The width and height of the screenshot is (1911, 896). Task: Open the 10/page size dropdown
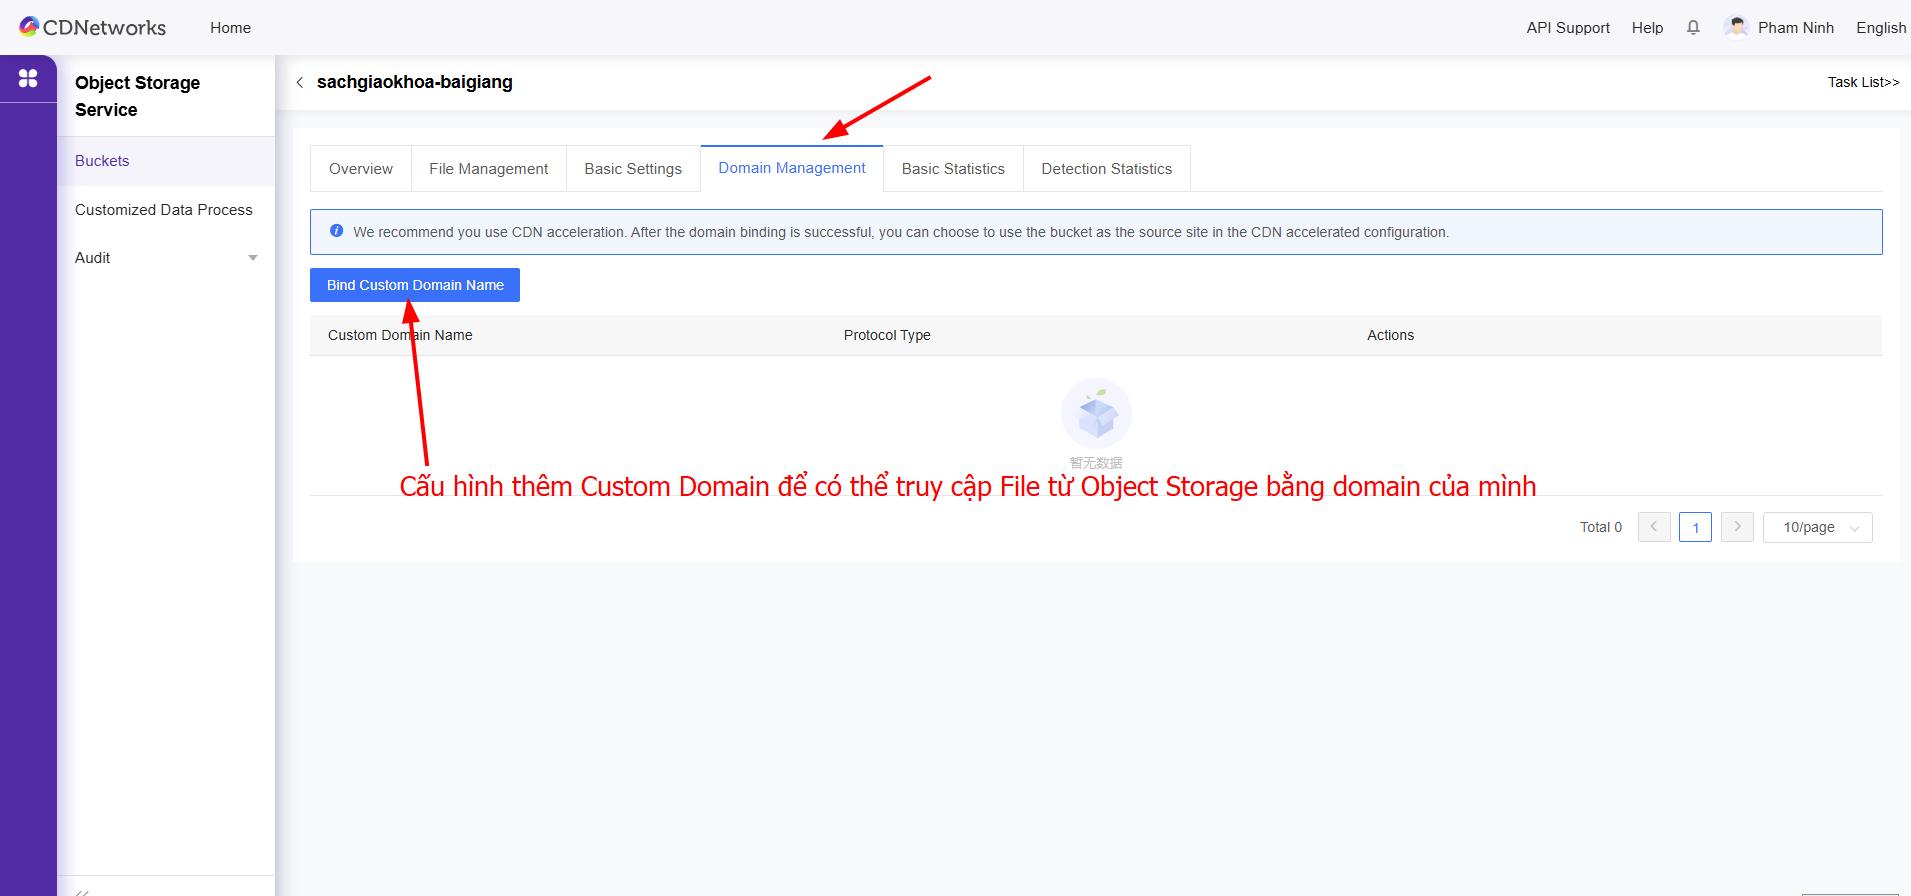[x=1817, y=527]
